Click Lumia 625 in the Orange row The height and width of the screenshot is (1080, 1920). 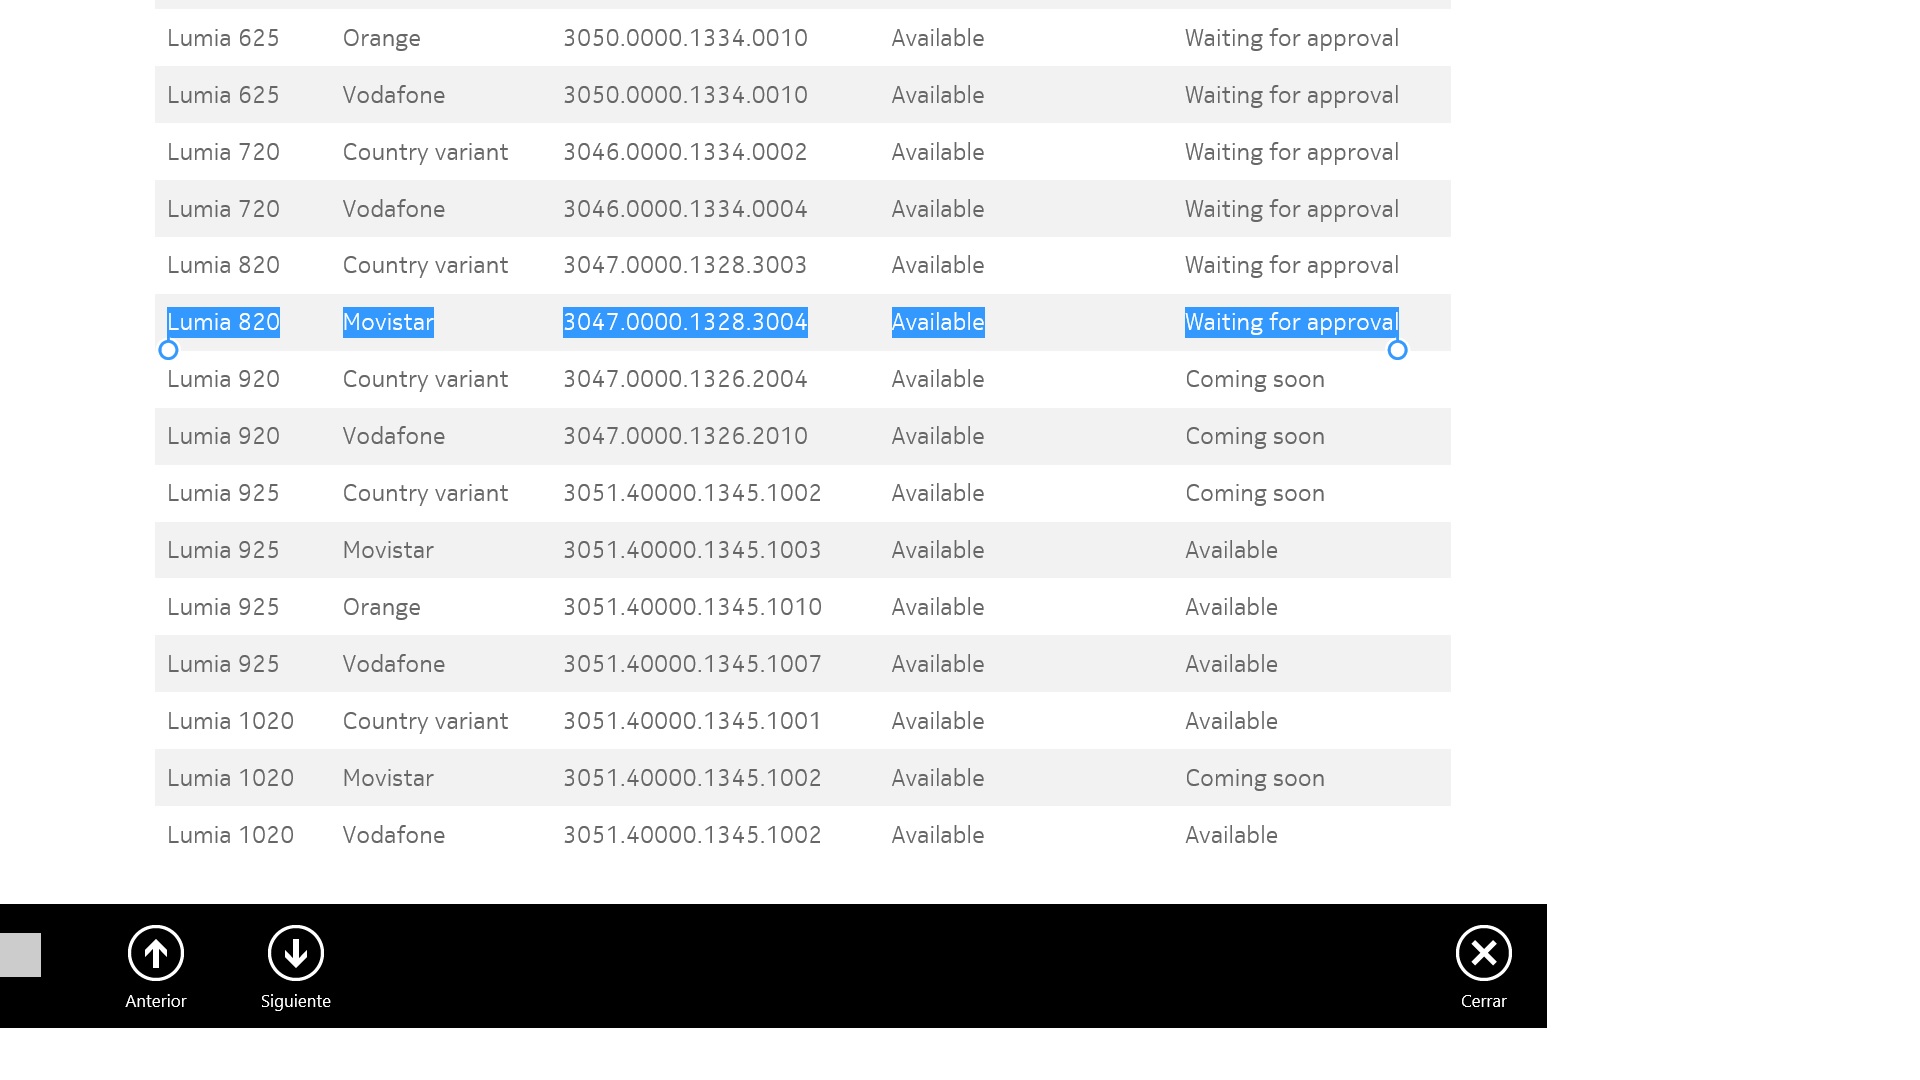tap(223, 38)
